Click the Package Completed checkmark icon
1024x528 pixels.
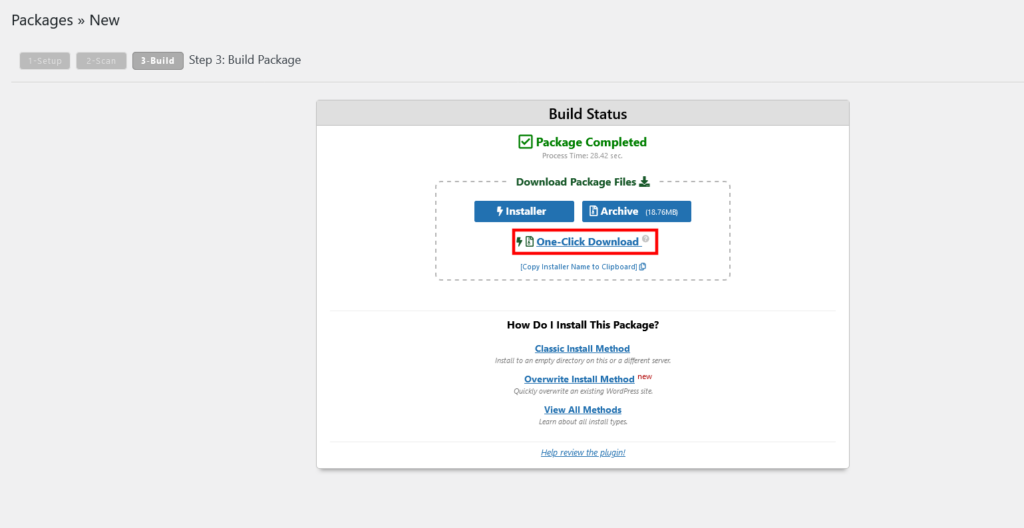[x=525, y=142]
